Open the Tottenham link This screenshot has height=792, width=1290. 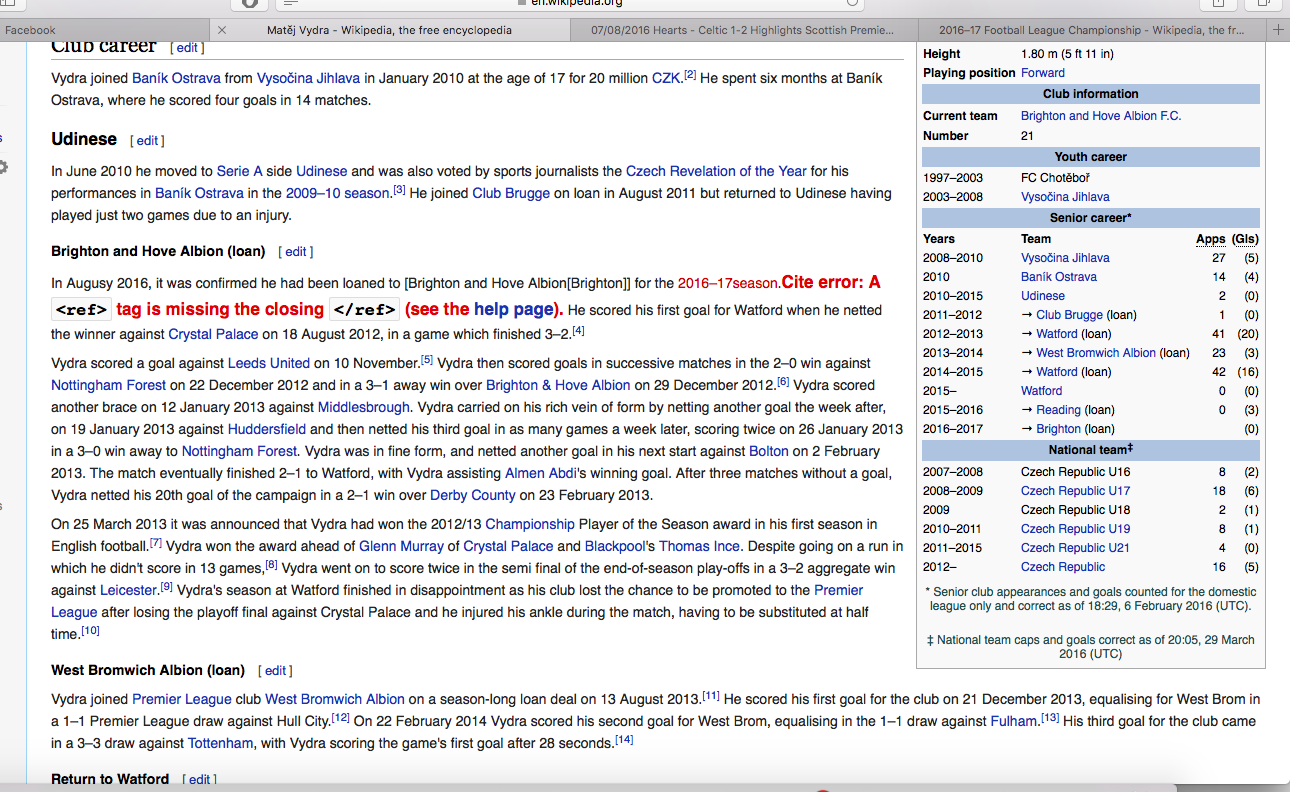point(221,744)
